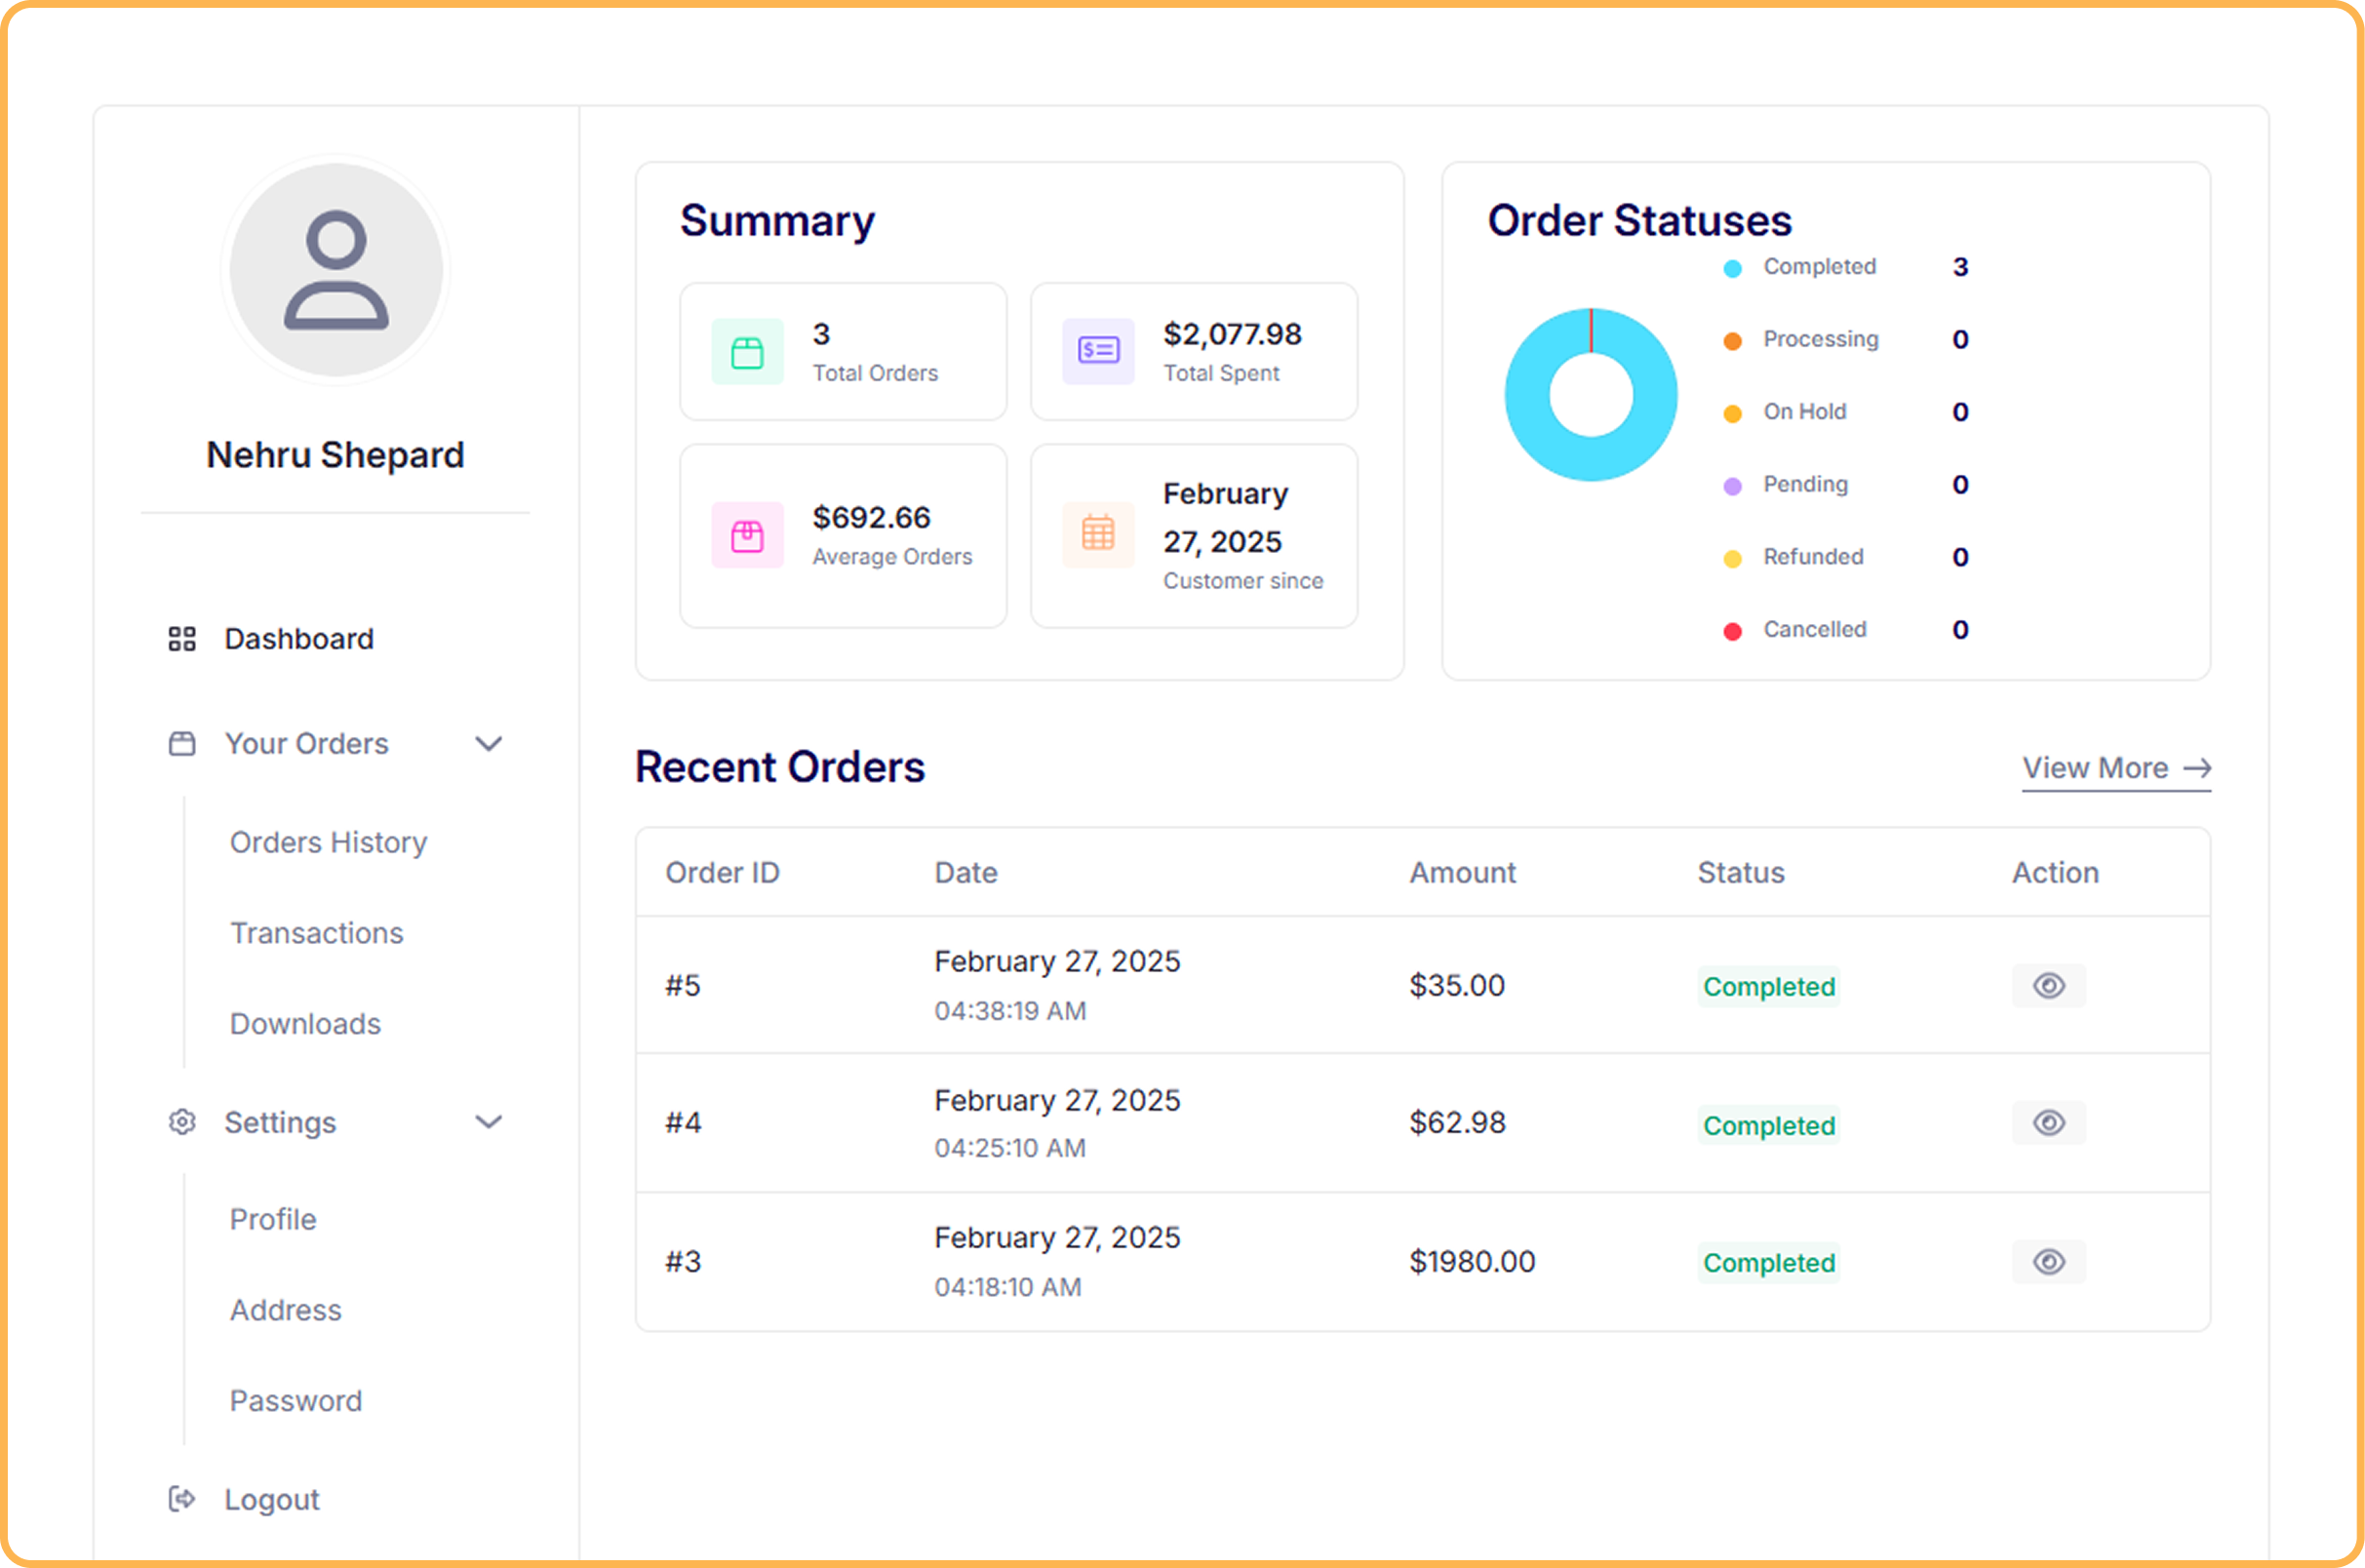Screen dimensions: 2365x1568
Task: Open the Orders History menu item
Action: click(328, 843)
